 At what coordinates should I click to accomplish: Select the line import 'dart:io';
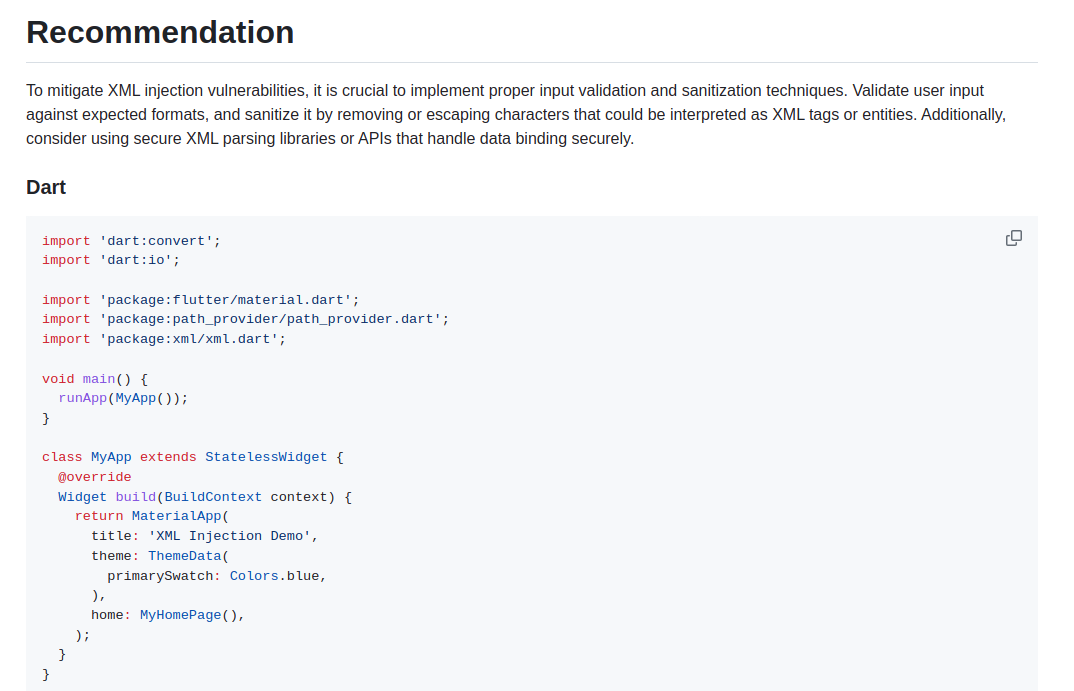coord(111,260)
